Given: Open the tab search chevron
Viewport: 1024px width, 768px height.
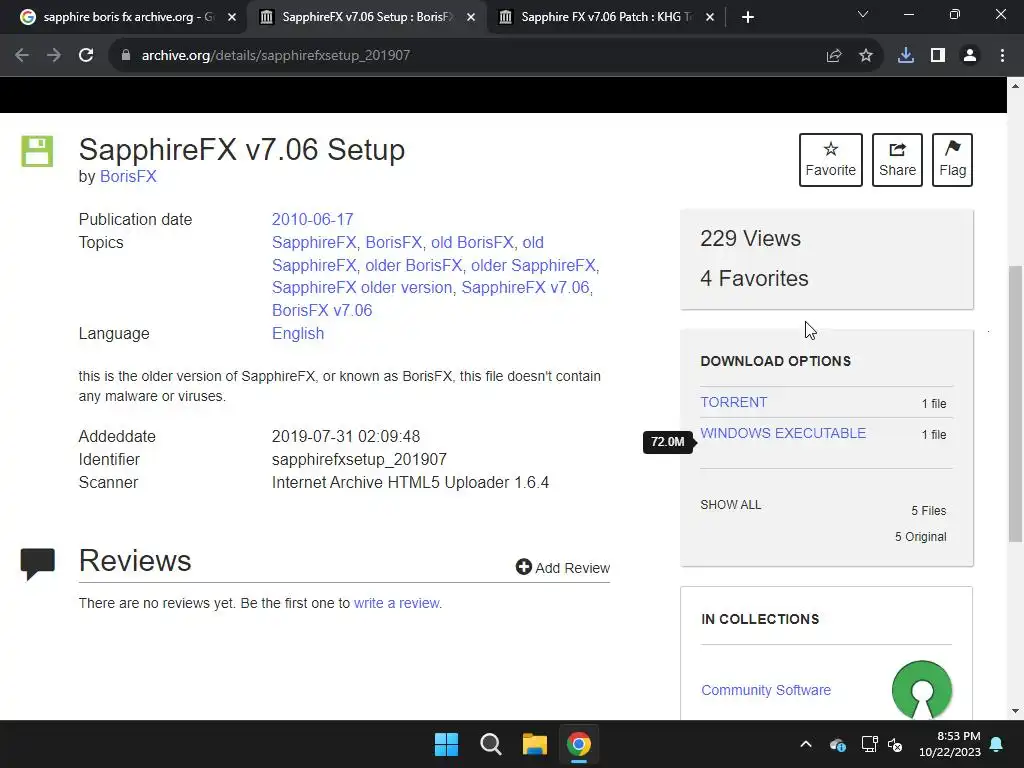Looking at the screenshot, I should pos(863,14).
